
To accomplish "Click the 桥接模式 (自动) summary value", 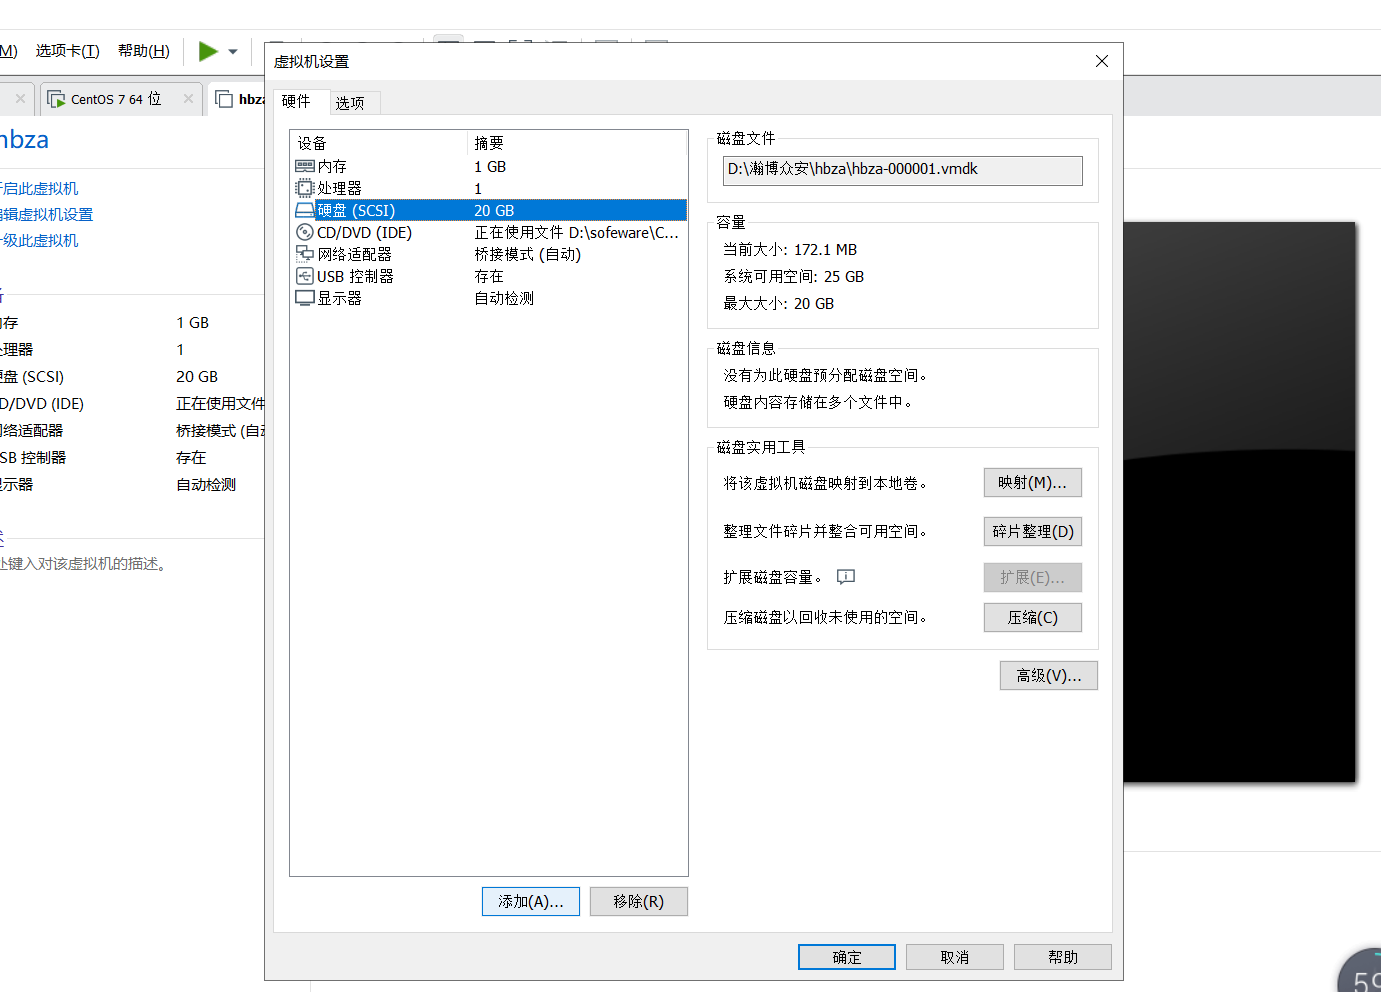I will [x=528, y=254].
